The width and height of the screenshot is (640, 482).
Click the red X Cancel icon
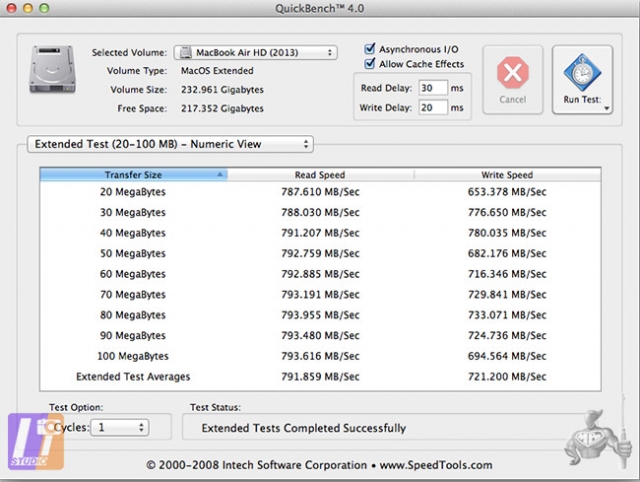coord(513,73)
